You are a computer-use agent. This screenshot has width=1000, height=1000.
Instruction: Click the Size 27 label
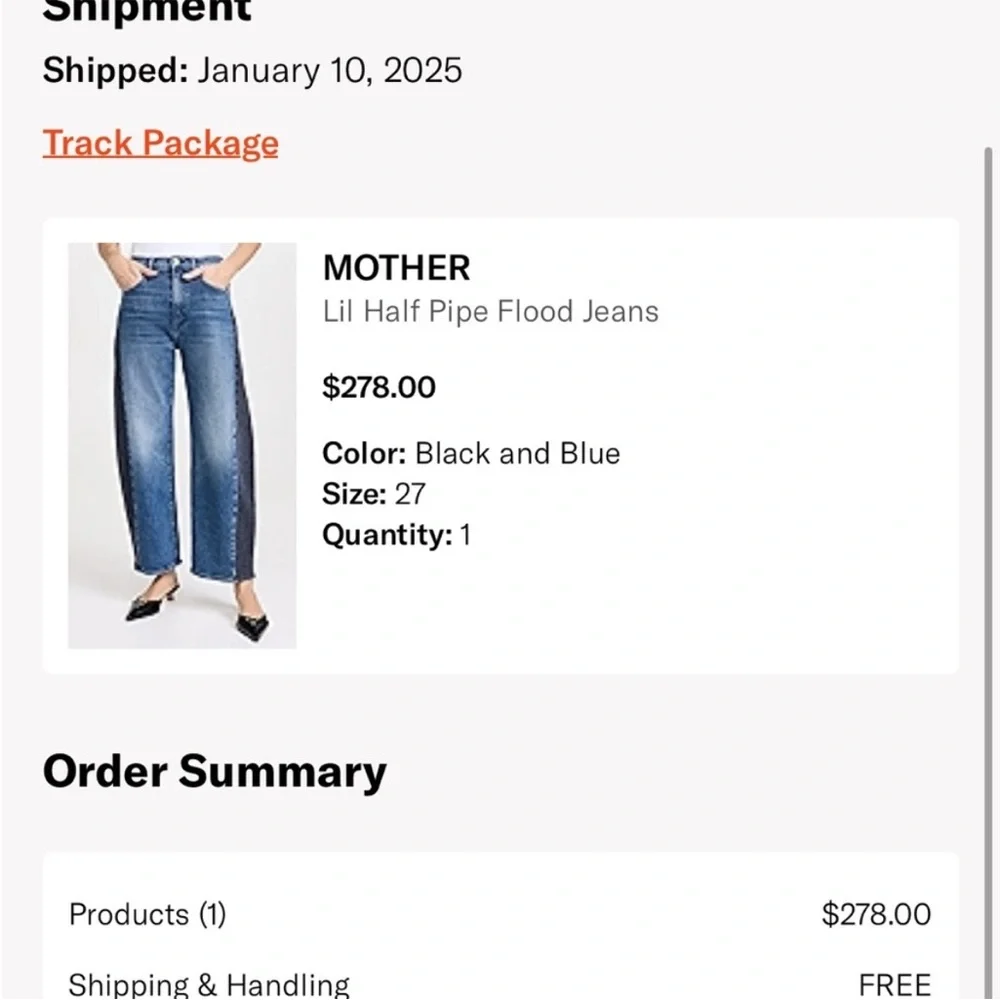tap(371, 493)
